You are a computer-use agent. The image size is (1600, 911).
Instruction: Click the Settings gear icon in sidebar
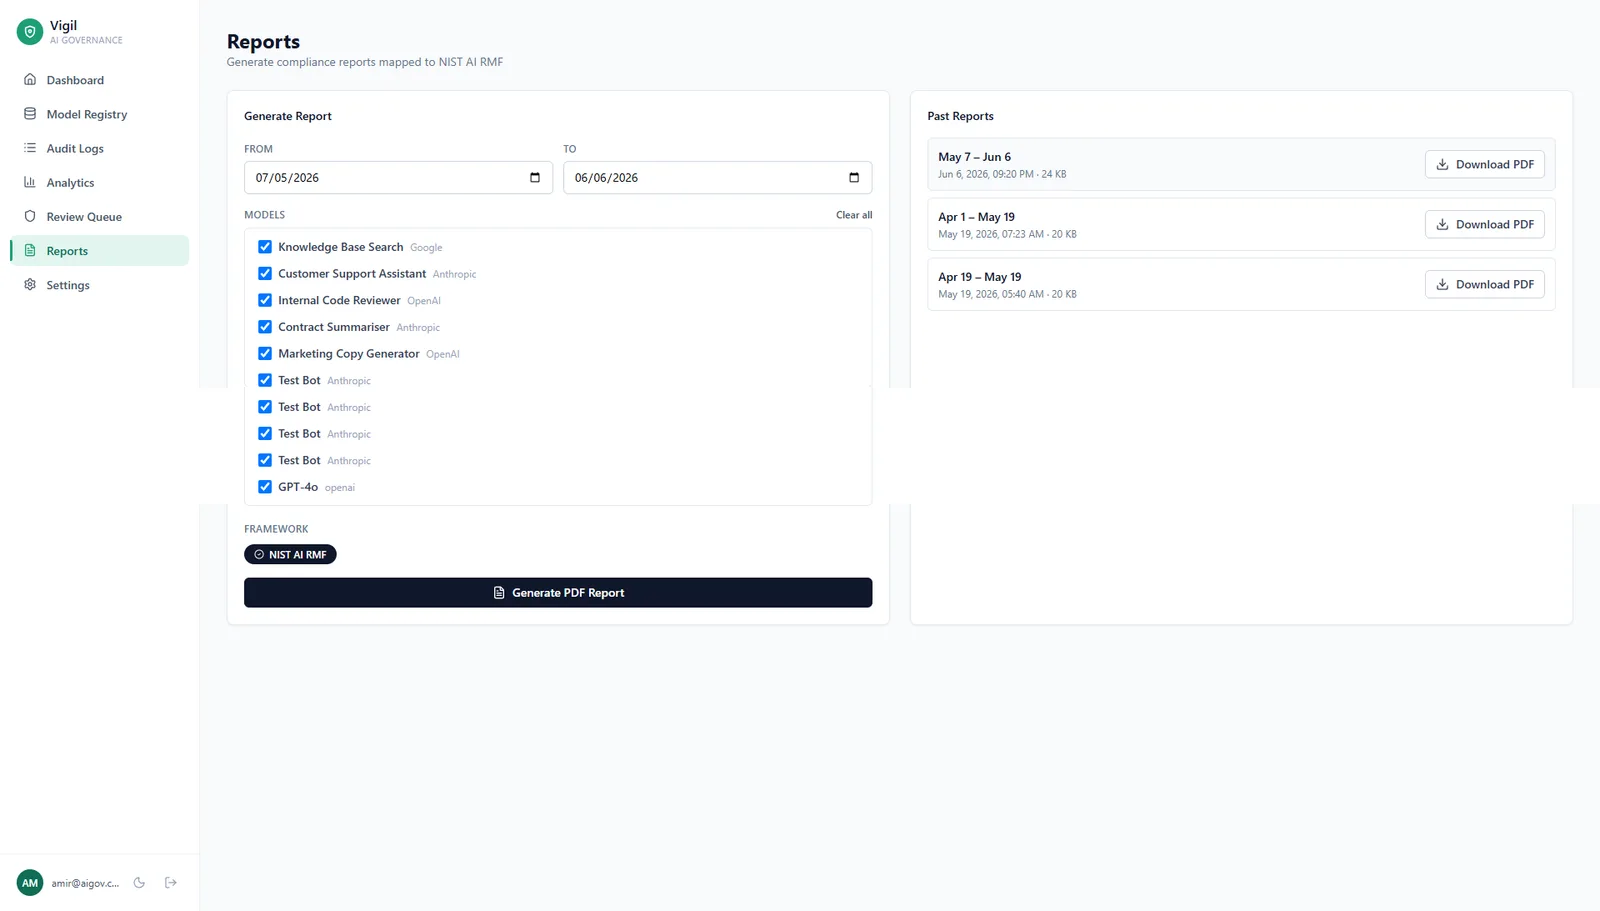(x=30, y=285)
